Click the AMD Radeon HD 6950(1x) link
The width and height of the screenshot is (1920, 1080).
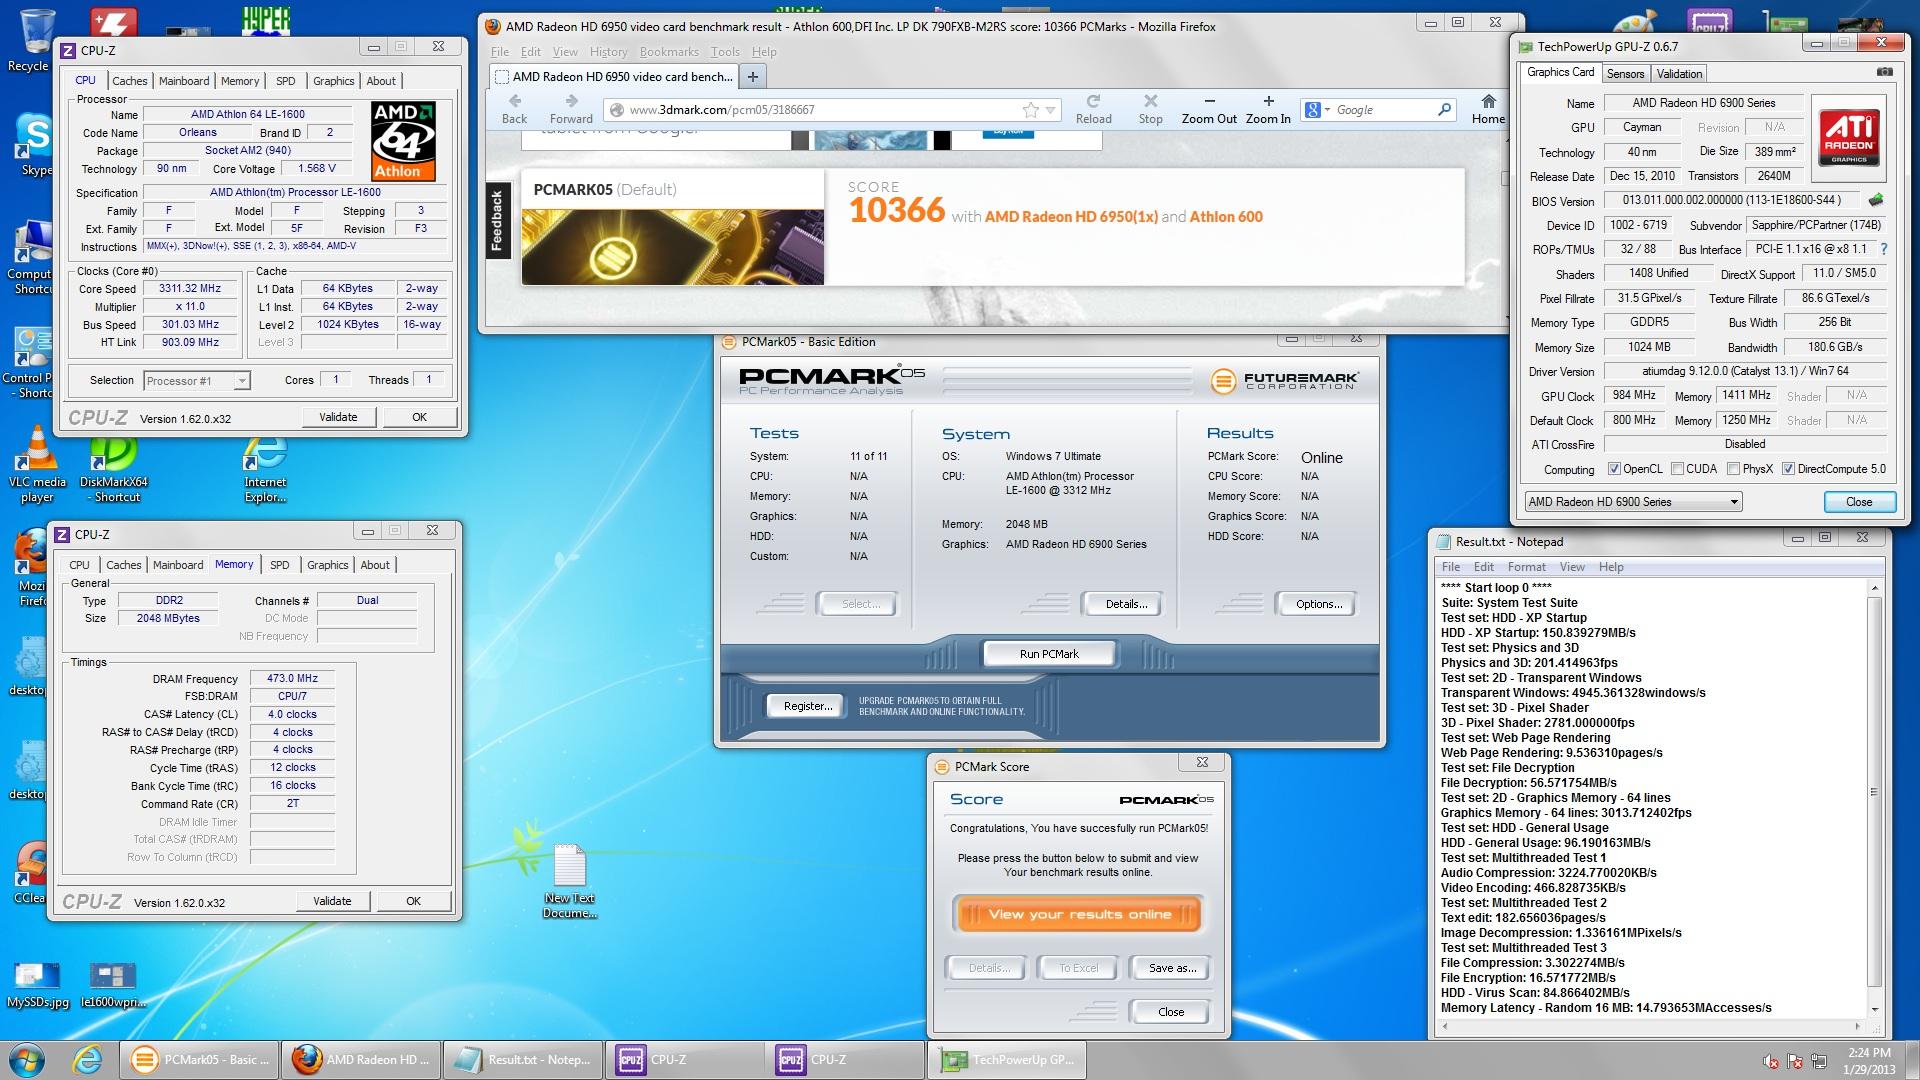1071,216
